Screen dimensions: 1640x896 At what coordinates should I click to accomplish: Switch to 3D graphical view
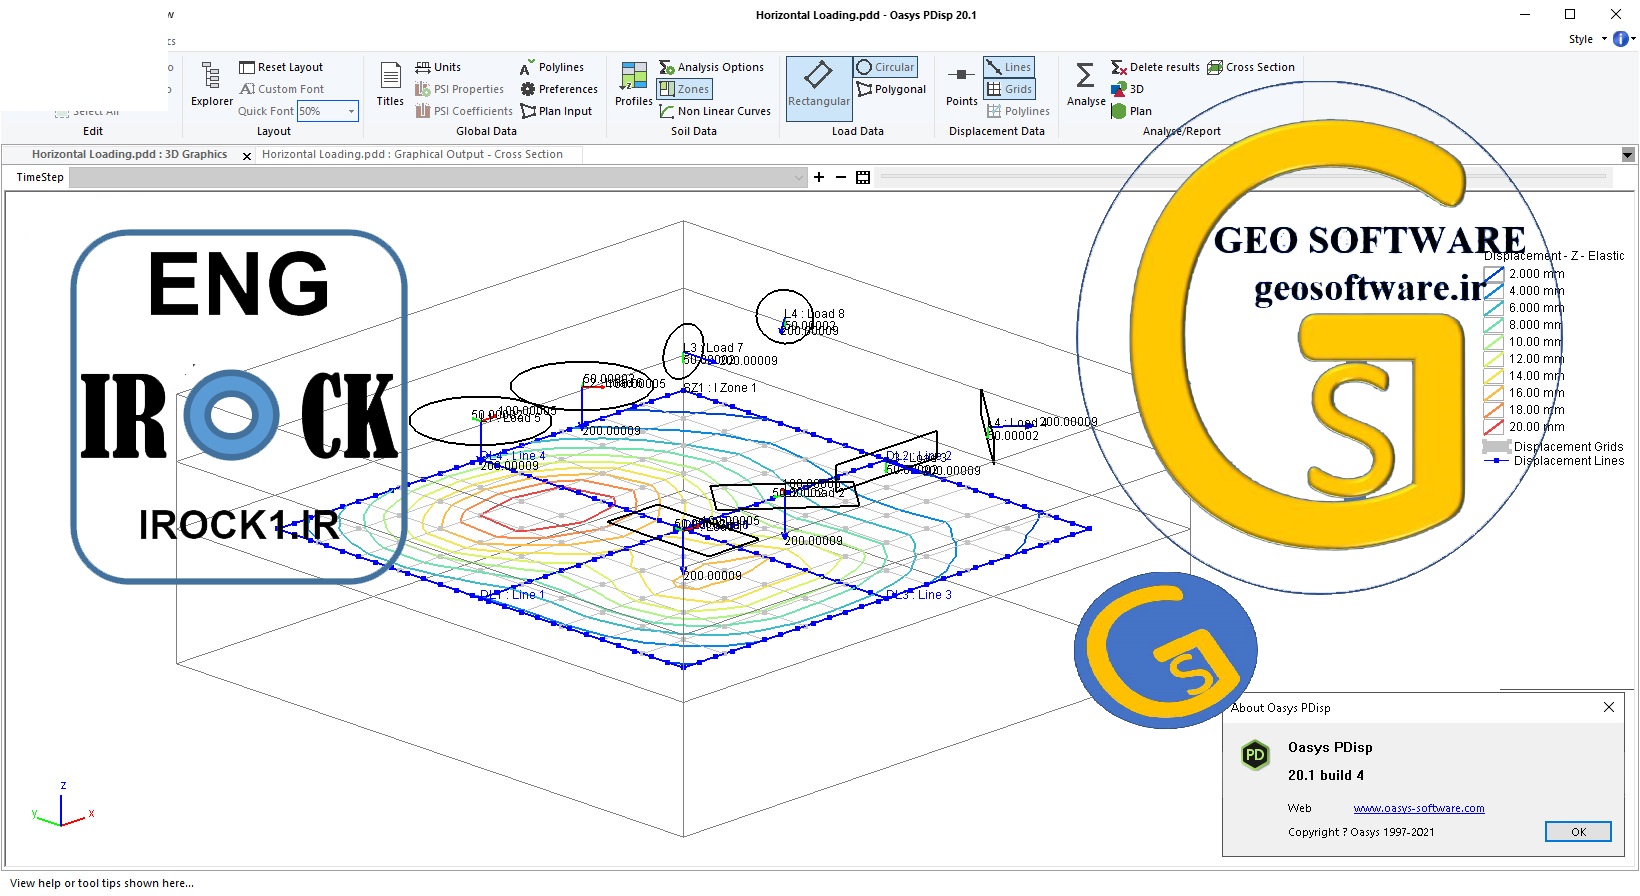1128,89
